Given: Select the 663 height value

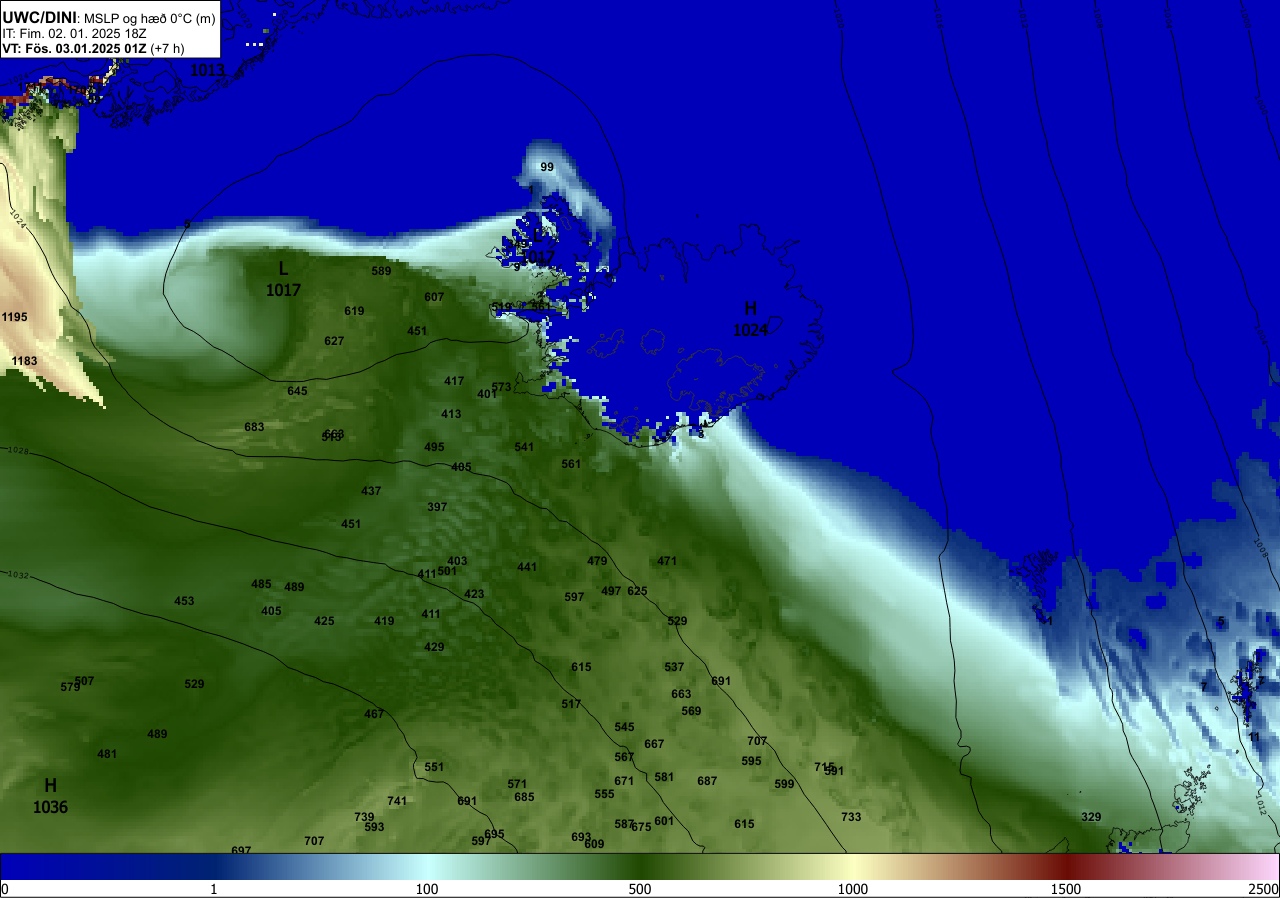Looking at the screenshot, I should [681, 694].
